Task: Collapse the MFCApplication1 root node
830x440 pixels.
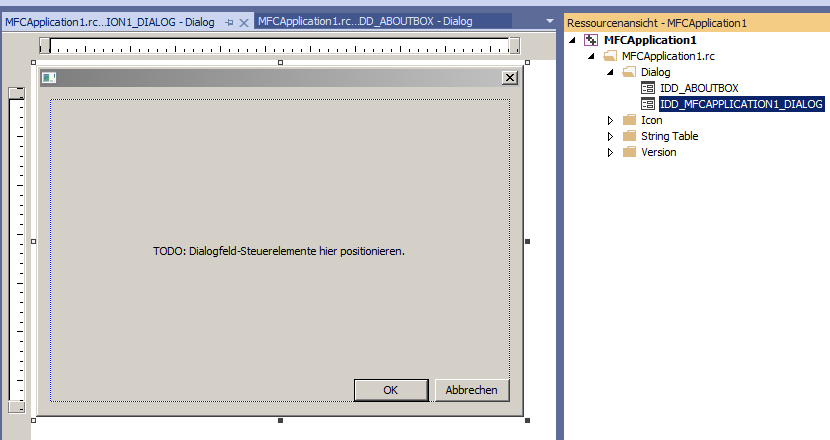Action: click(572, 40)
